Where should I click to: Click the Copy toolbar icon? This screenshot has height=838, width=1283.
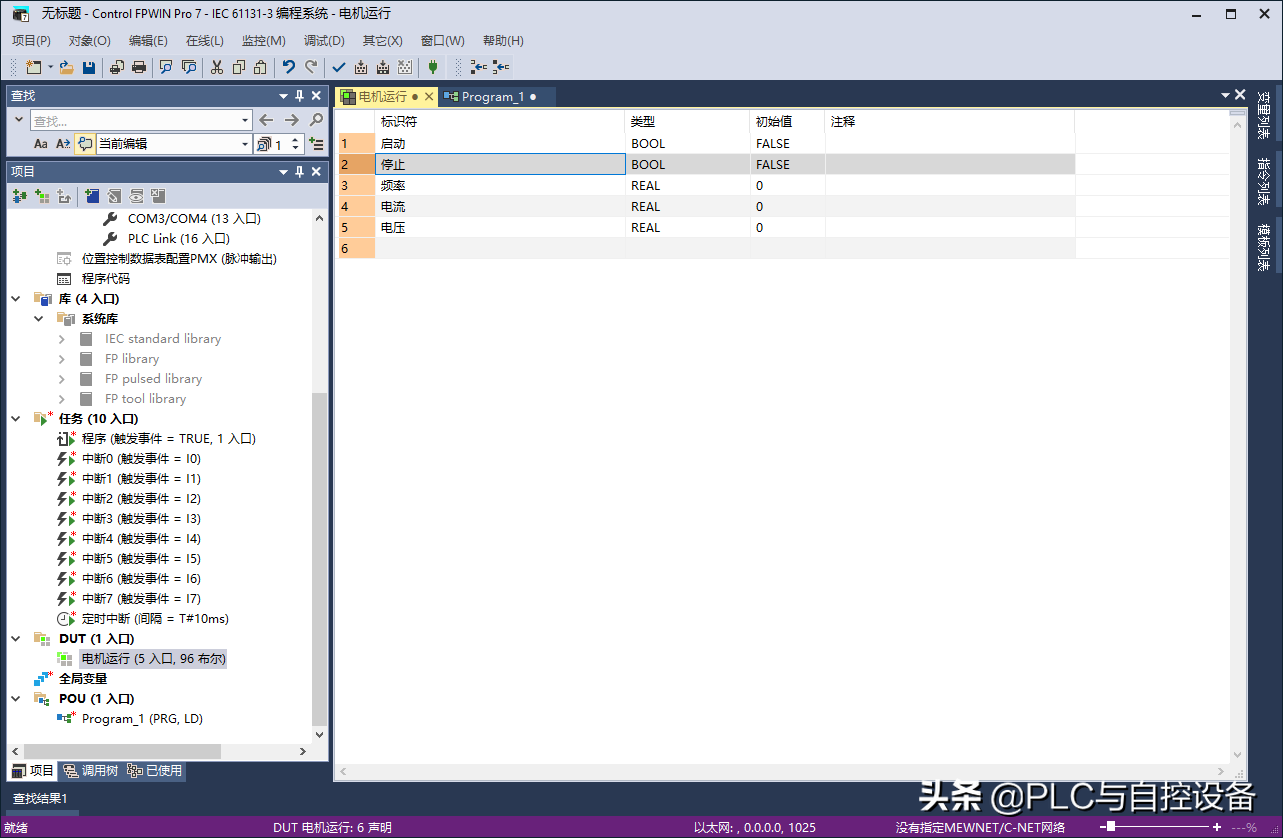238,67
